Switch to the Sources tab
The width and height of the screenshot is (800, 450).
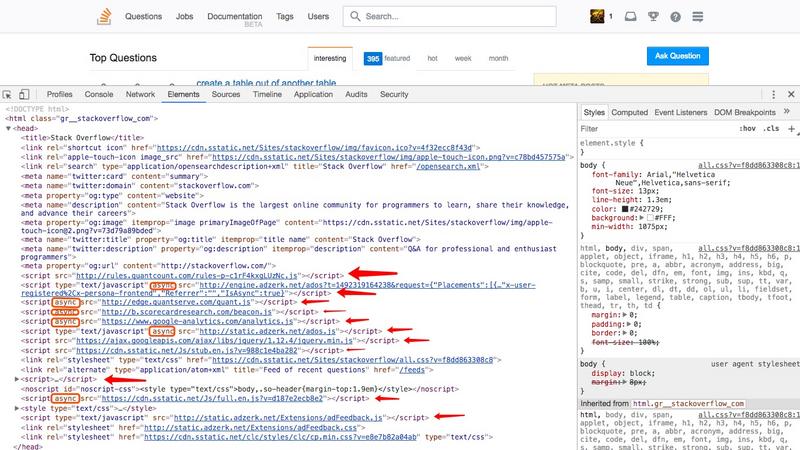tap(226, 94)
